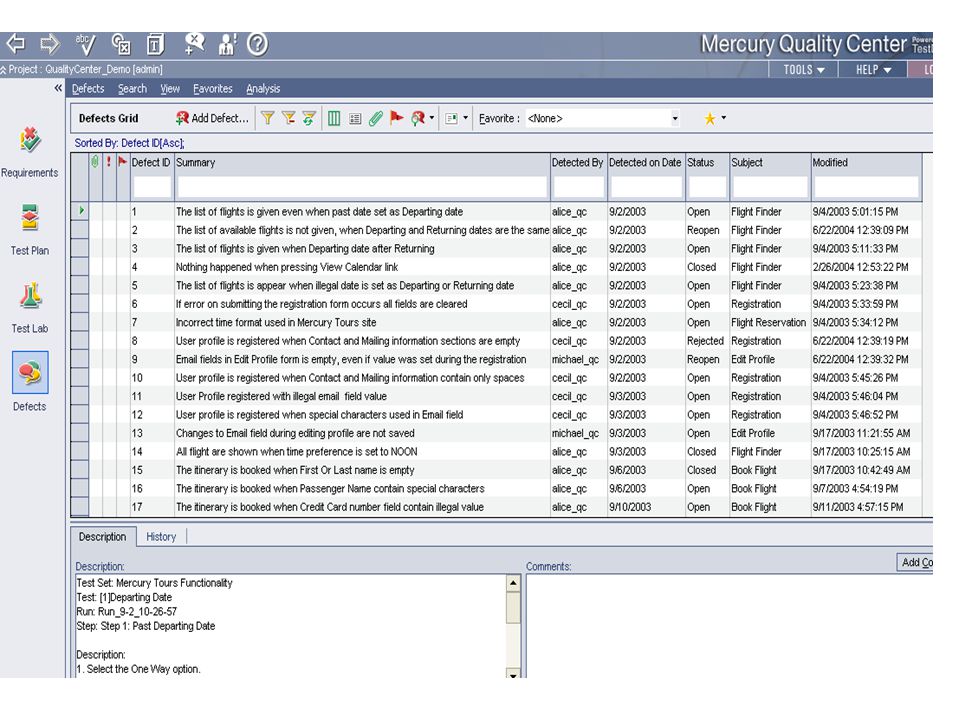This screenshot has width=960, height=720.
Task: Click '9/10/2003' detected date cell
Action: tap(630, 507)
